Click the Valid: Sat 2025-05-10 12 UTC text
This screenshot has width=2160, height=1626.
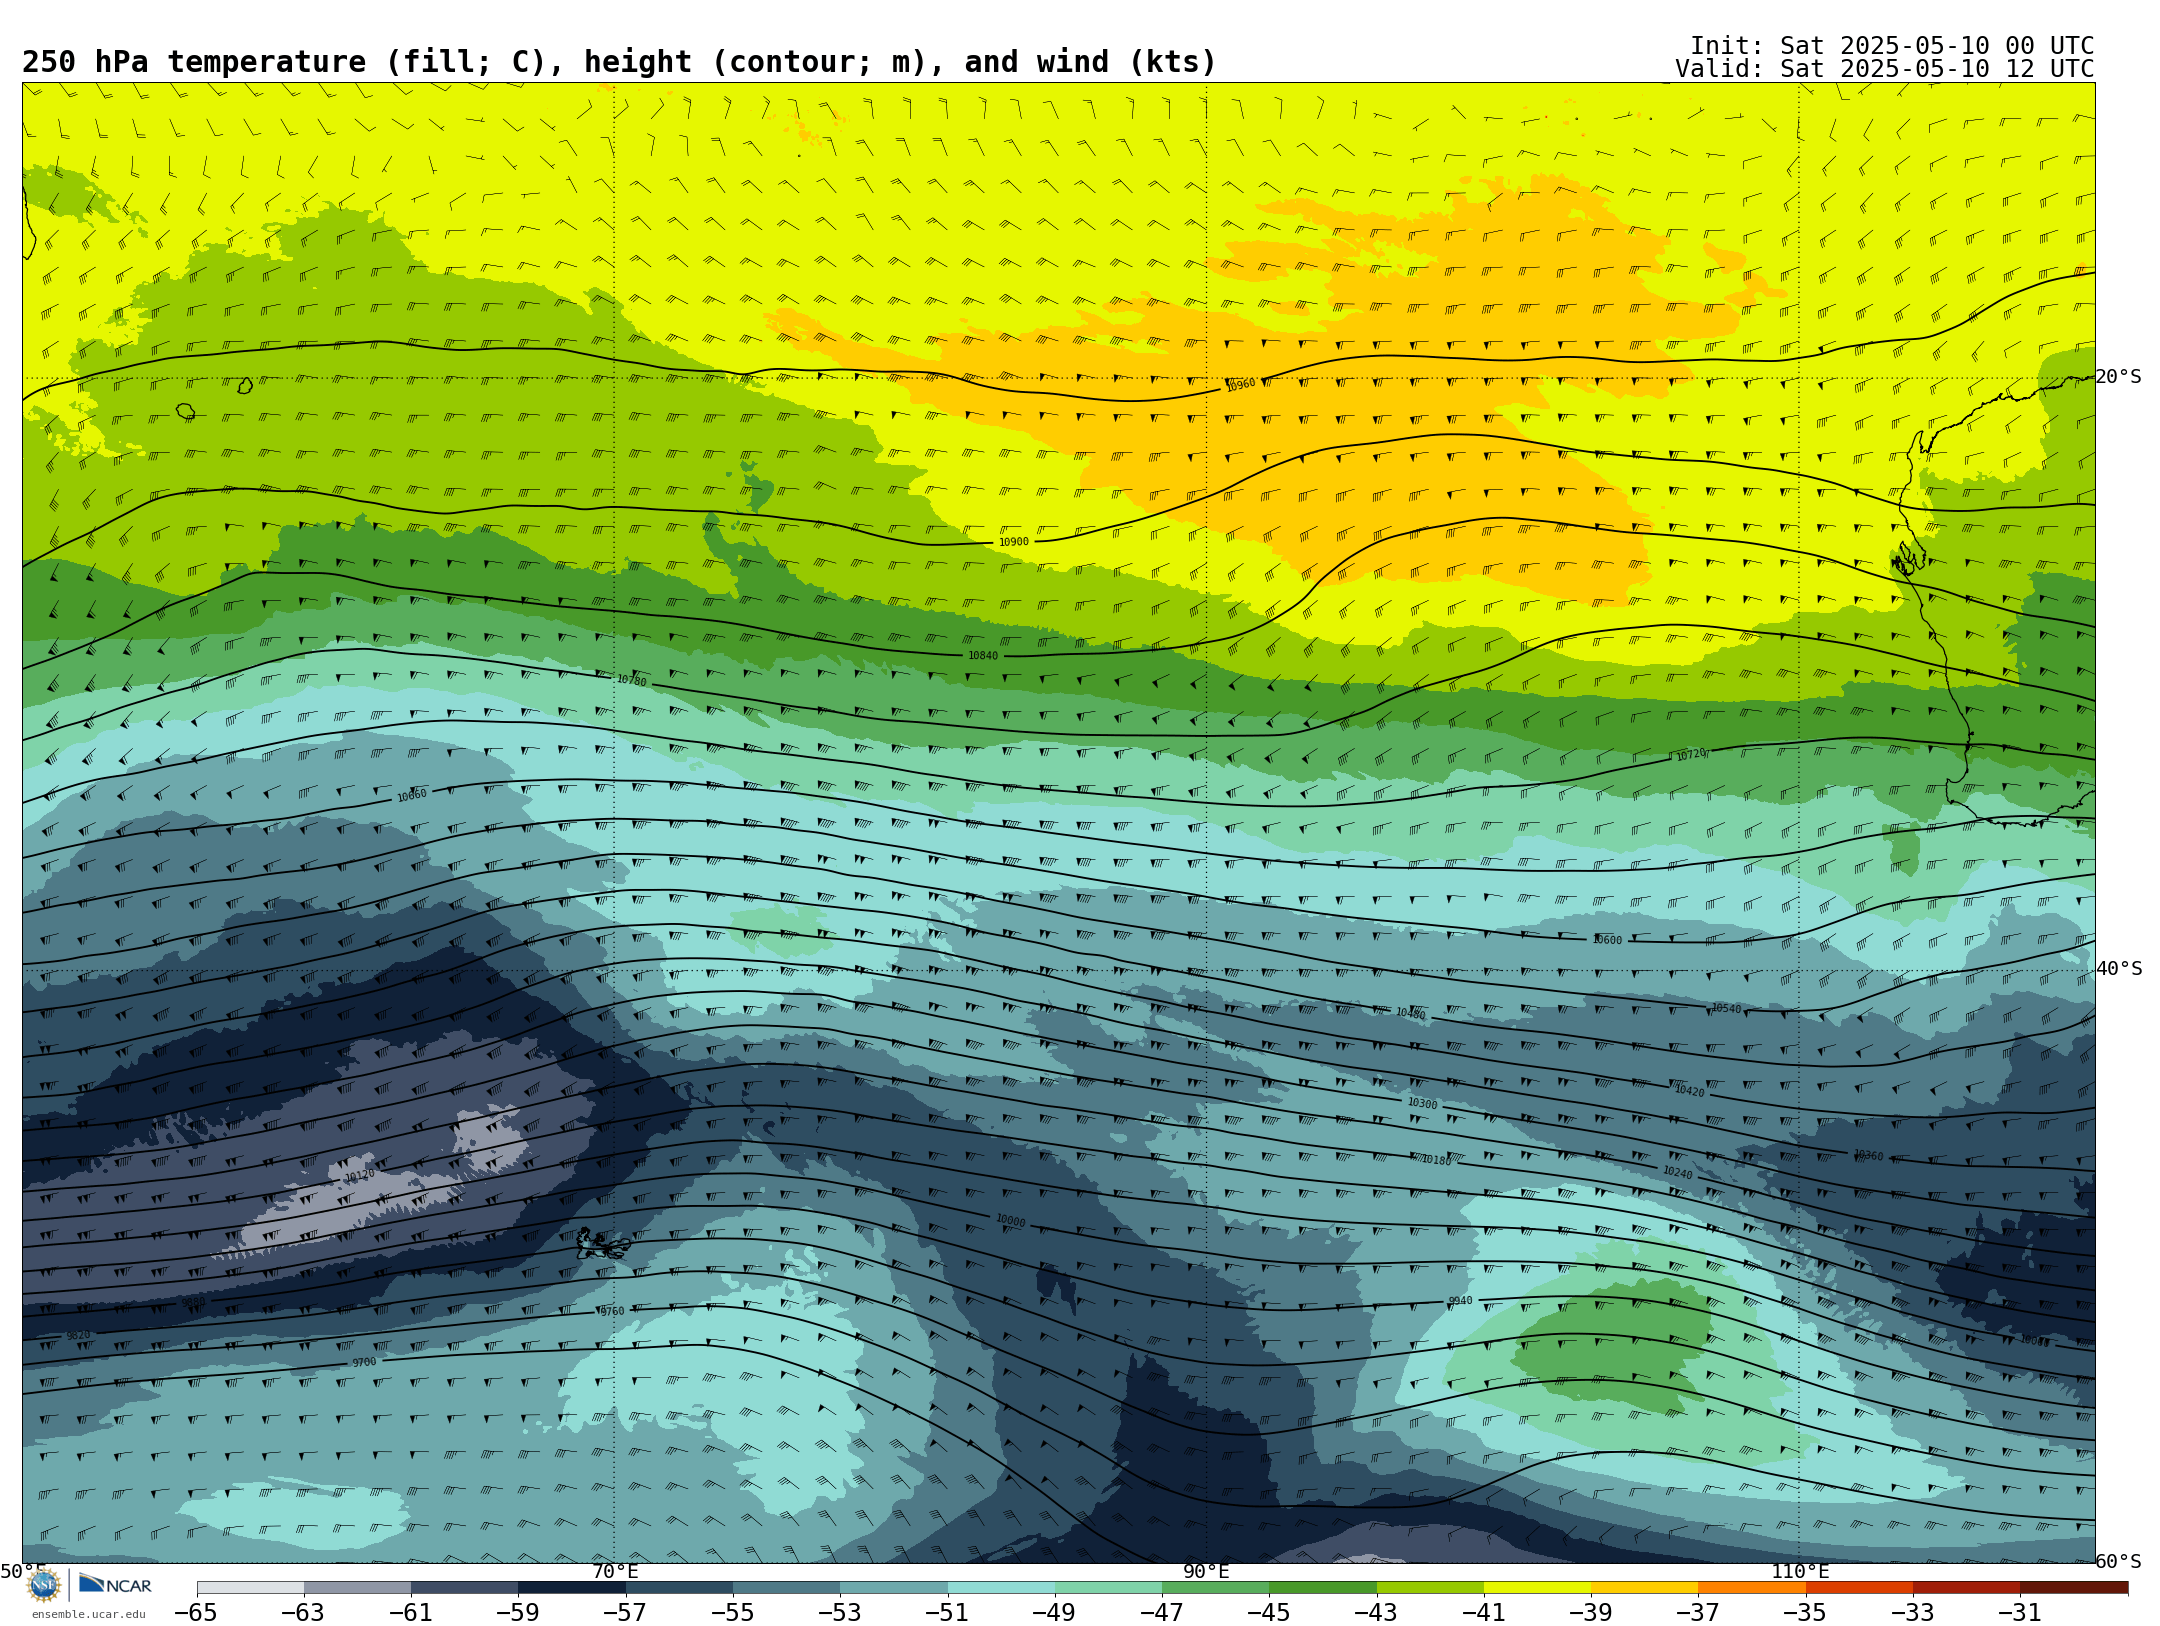coord(1884,69)
